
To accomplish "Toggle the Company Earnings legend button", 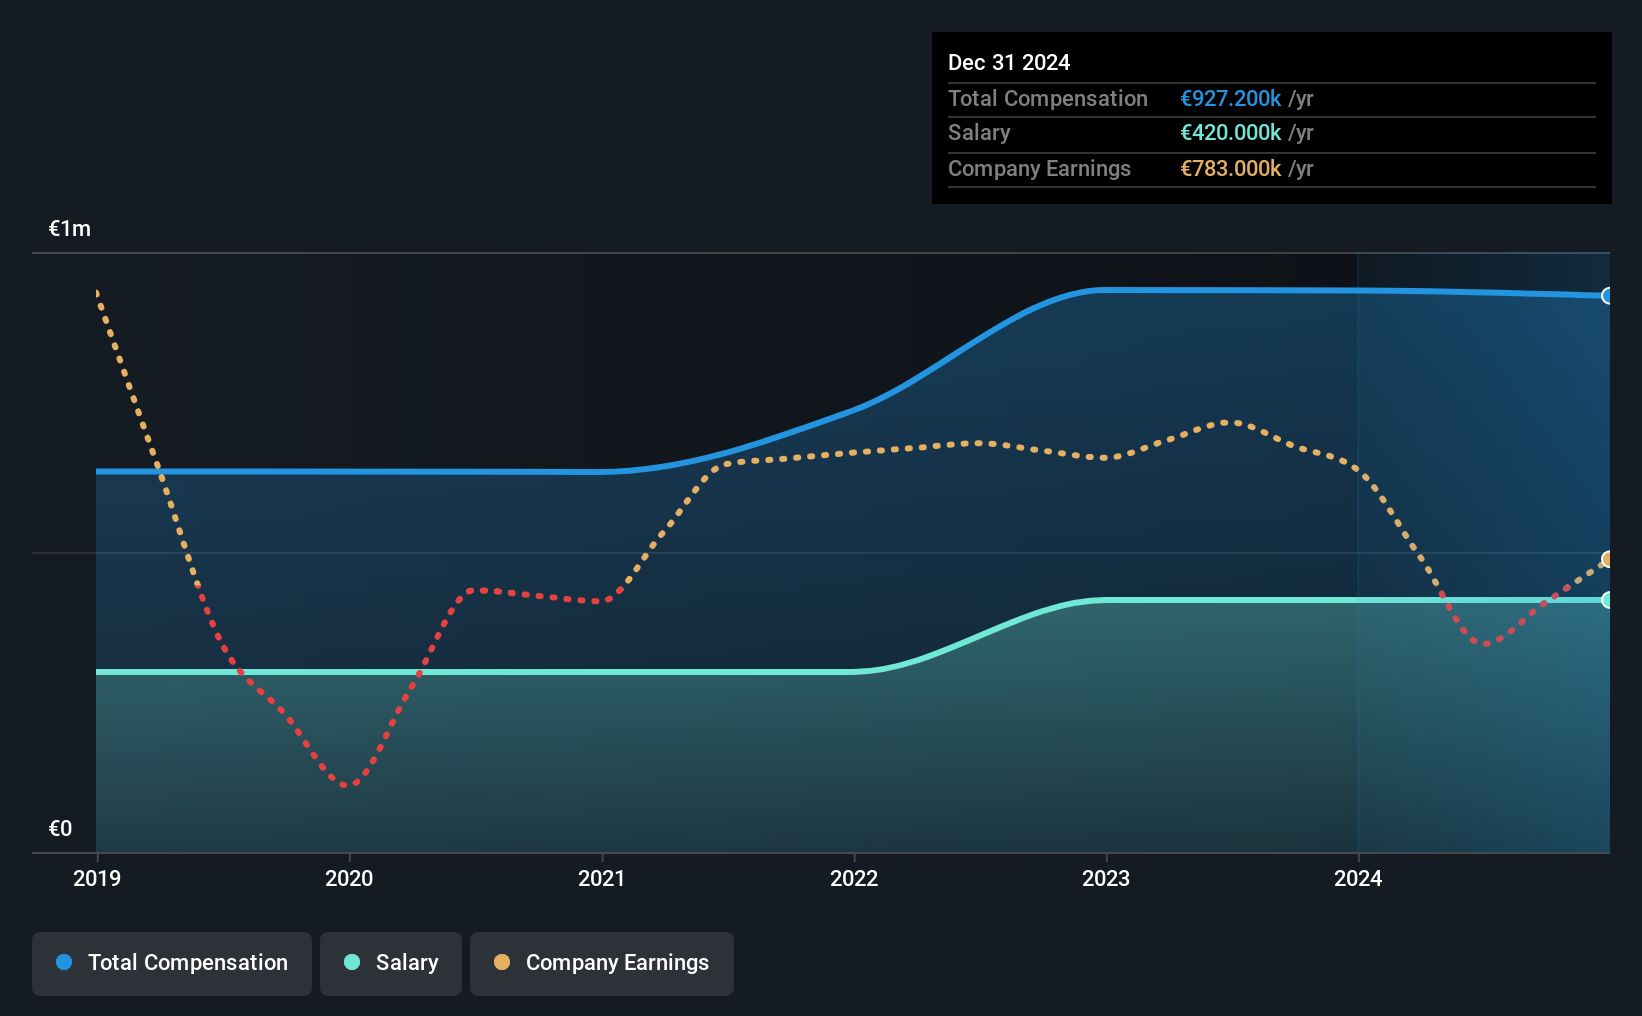I will click(602, 963).
